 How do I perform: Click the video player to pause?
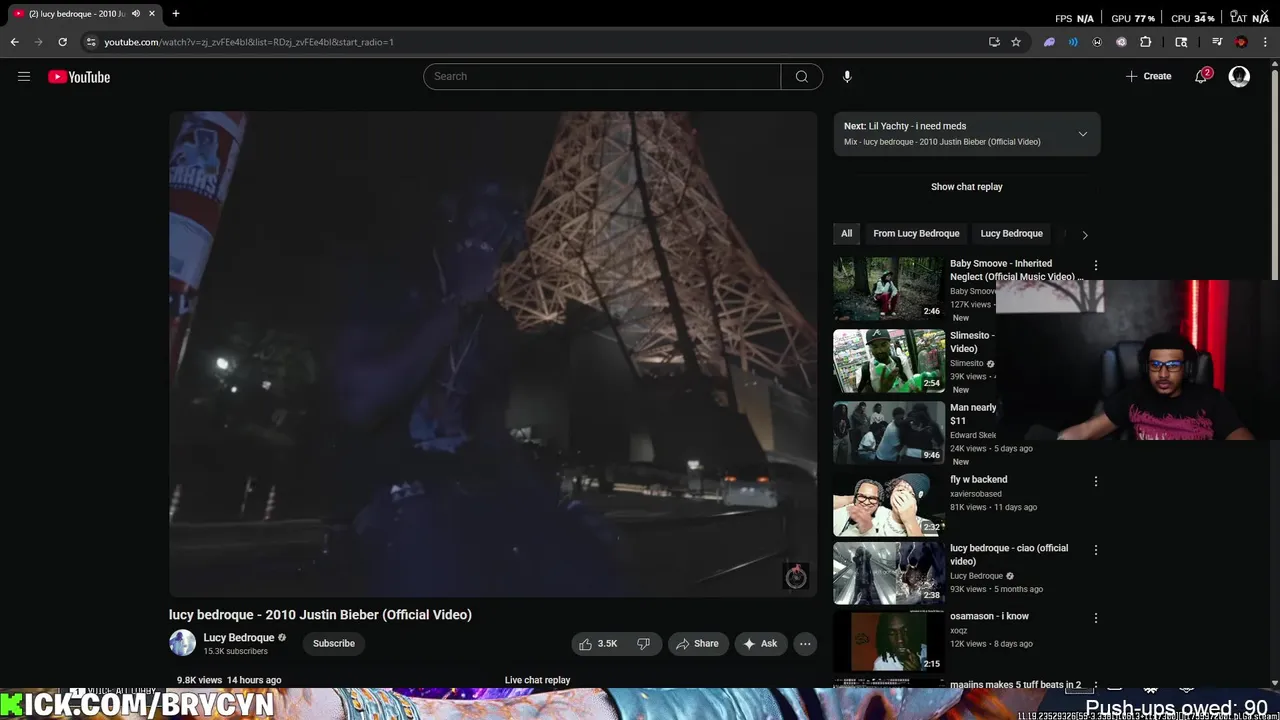(493, 354)
